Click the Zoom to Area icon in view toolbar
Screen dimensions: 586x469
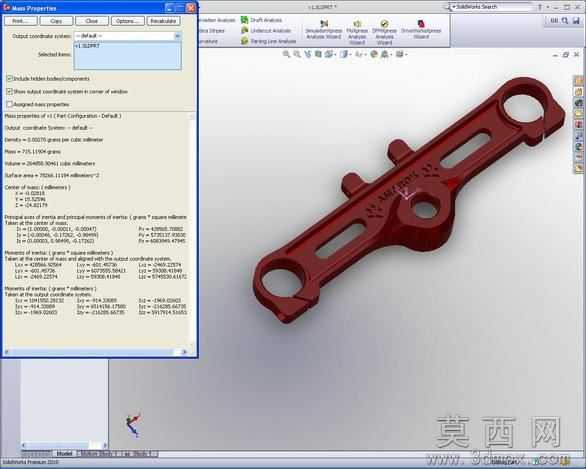tap(297, 54)
